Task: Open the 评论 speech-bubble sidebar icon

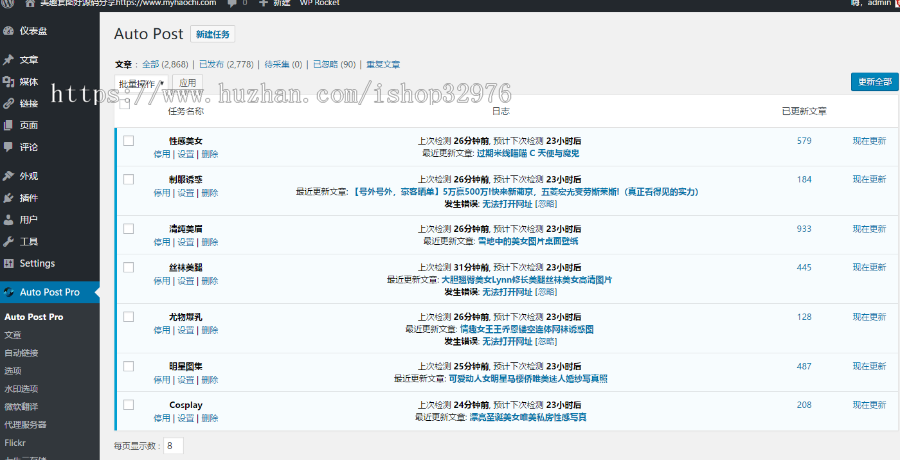Action: click(8, 147)
